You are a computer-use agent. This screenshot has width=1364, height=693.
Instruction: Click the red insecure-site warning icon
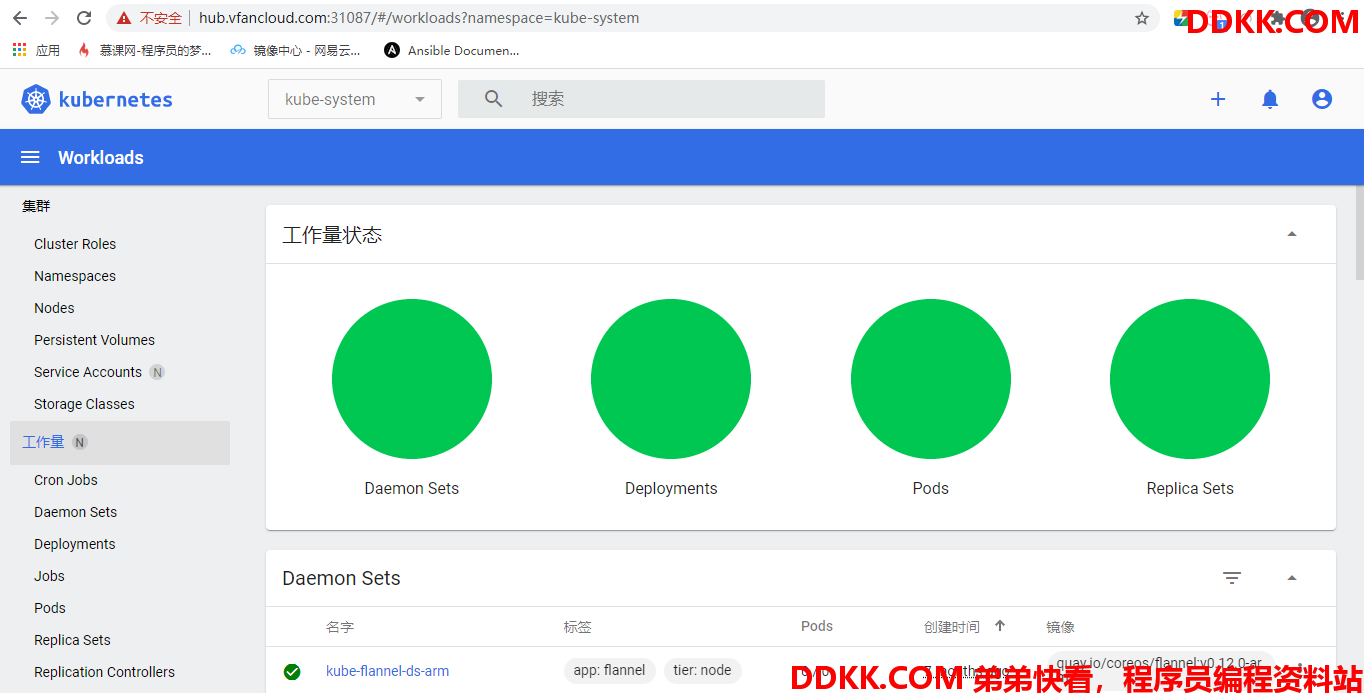124,18
